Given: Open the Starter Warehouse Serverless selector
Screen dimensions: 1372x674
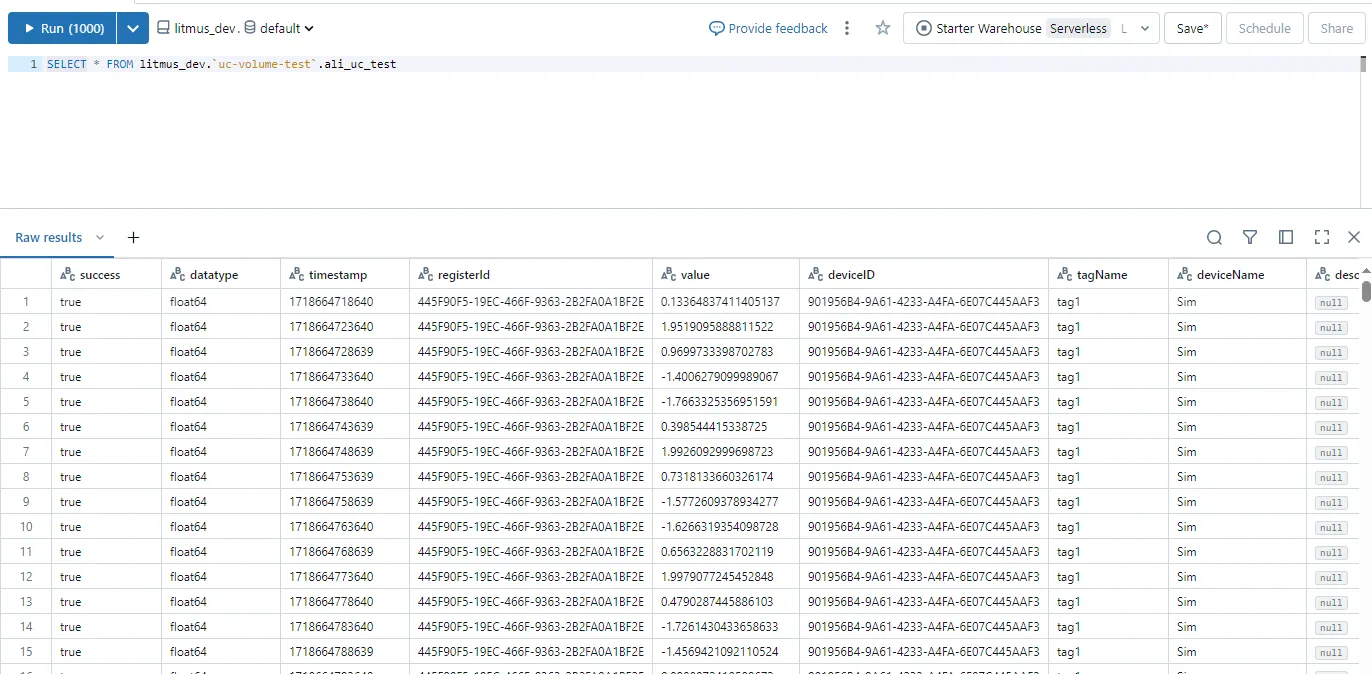Looking at the screenshot, I should 1031,28.
